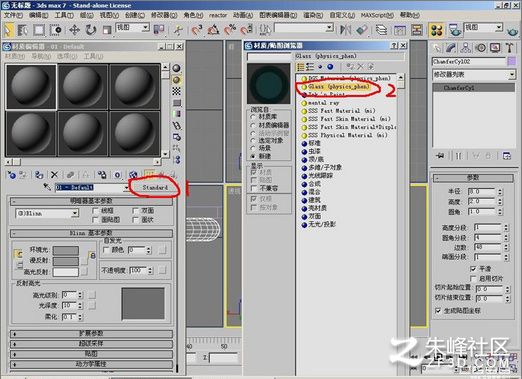Click delete material X icon in Material Editor
The width and height of the screenshot is (522, 379).
[x=54, y=175]
